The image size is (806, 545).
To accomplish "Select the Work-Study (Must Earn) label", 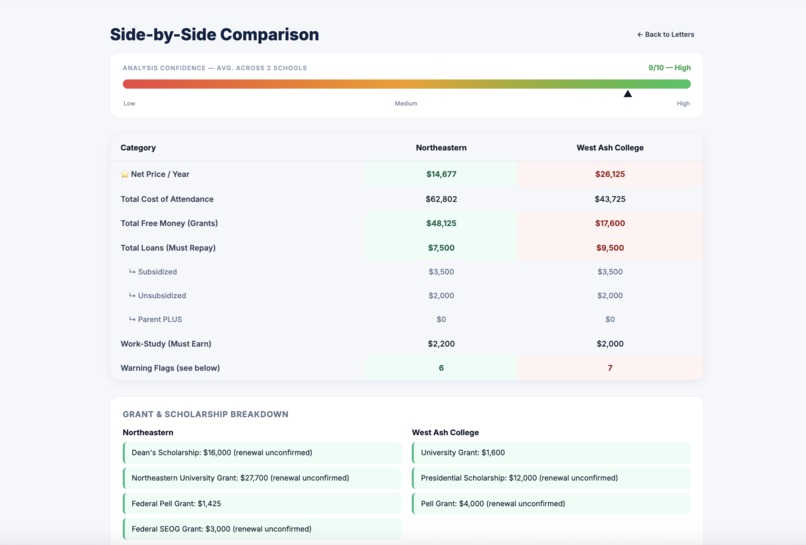I will tap(166, 343).
